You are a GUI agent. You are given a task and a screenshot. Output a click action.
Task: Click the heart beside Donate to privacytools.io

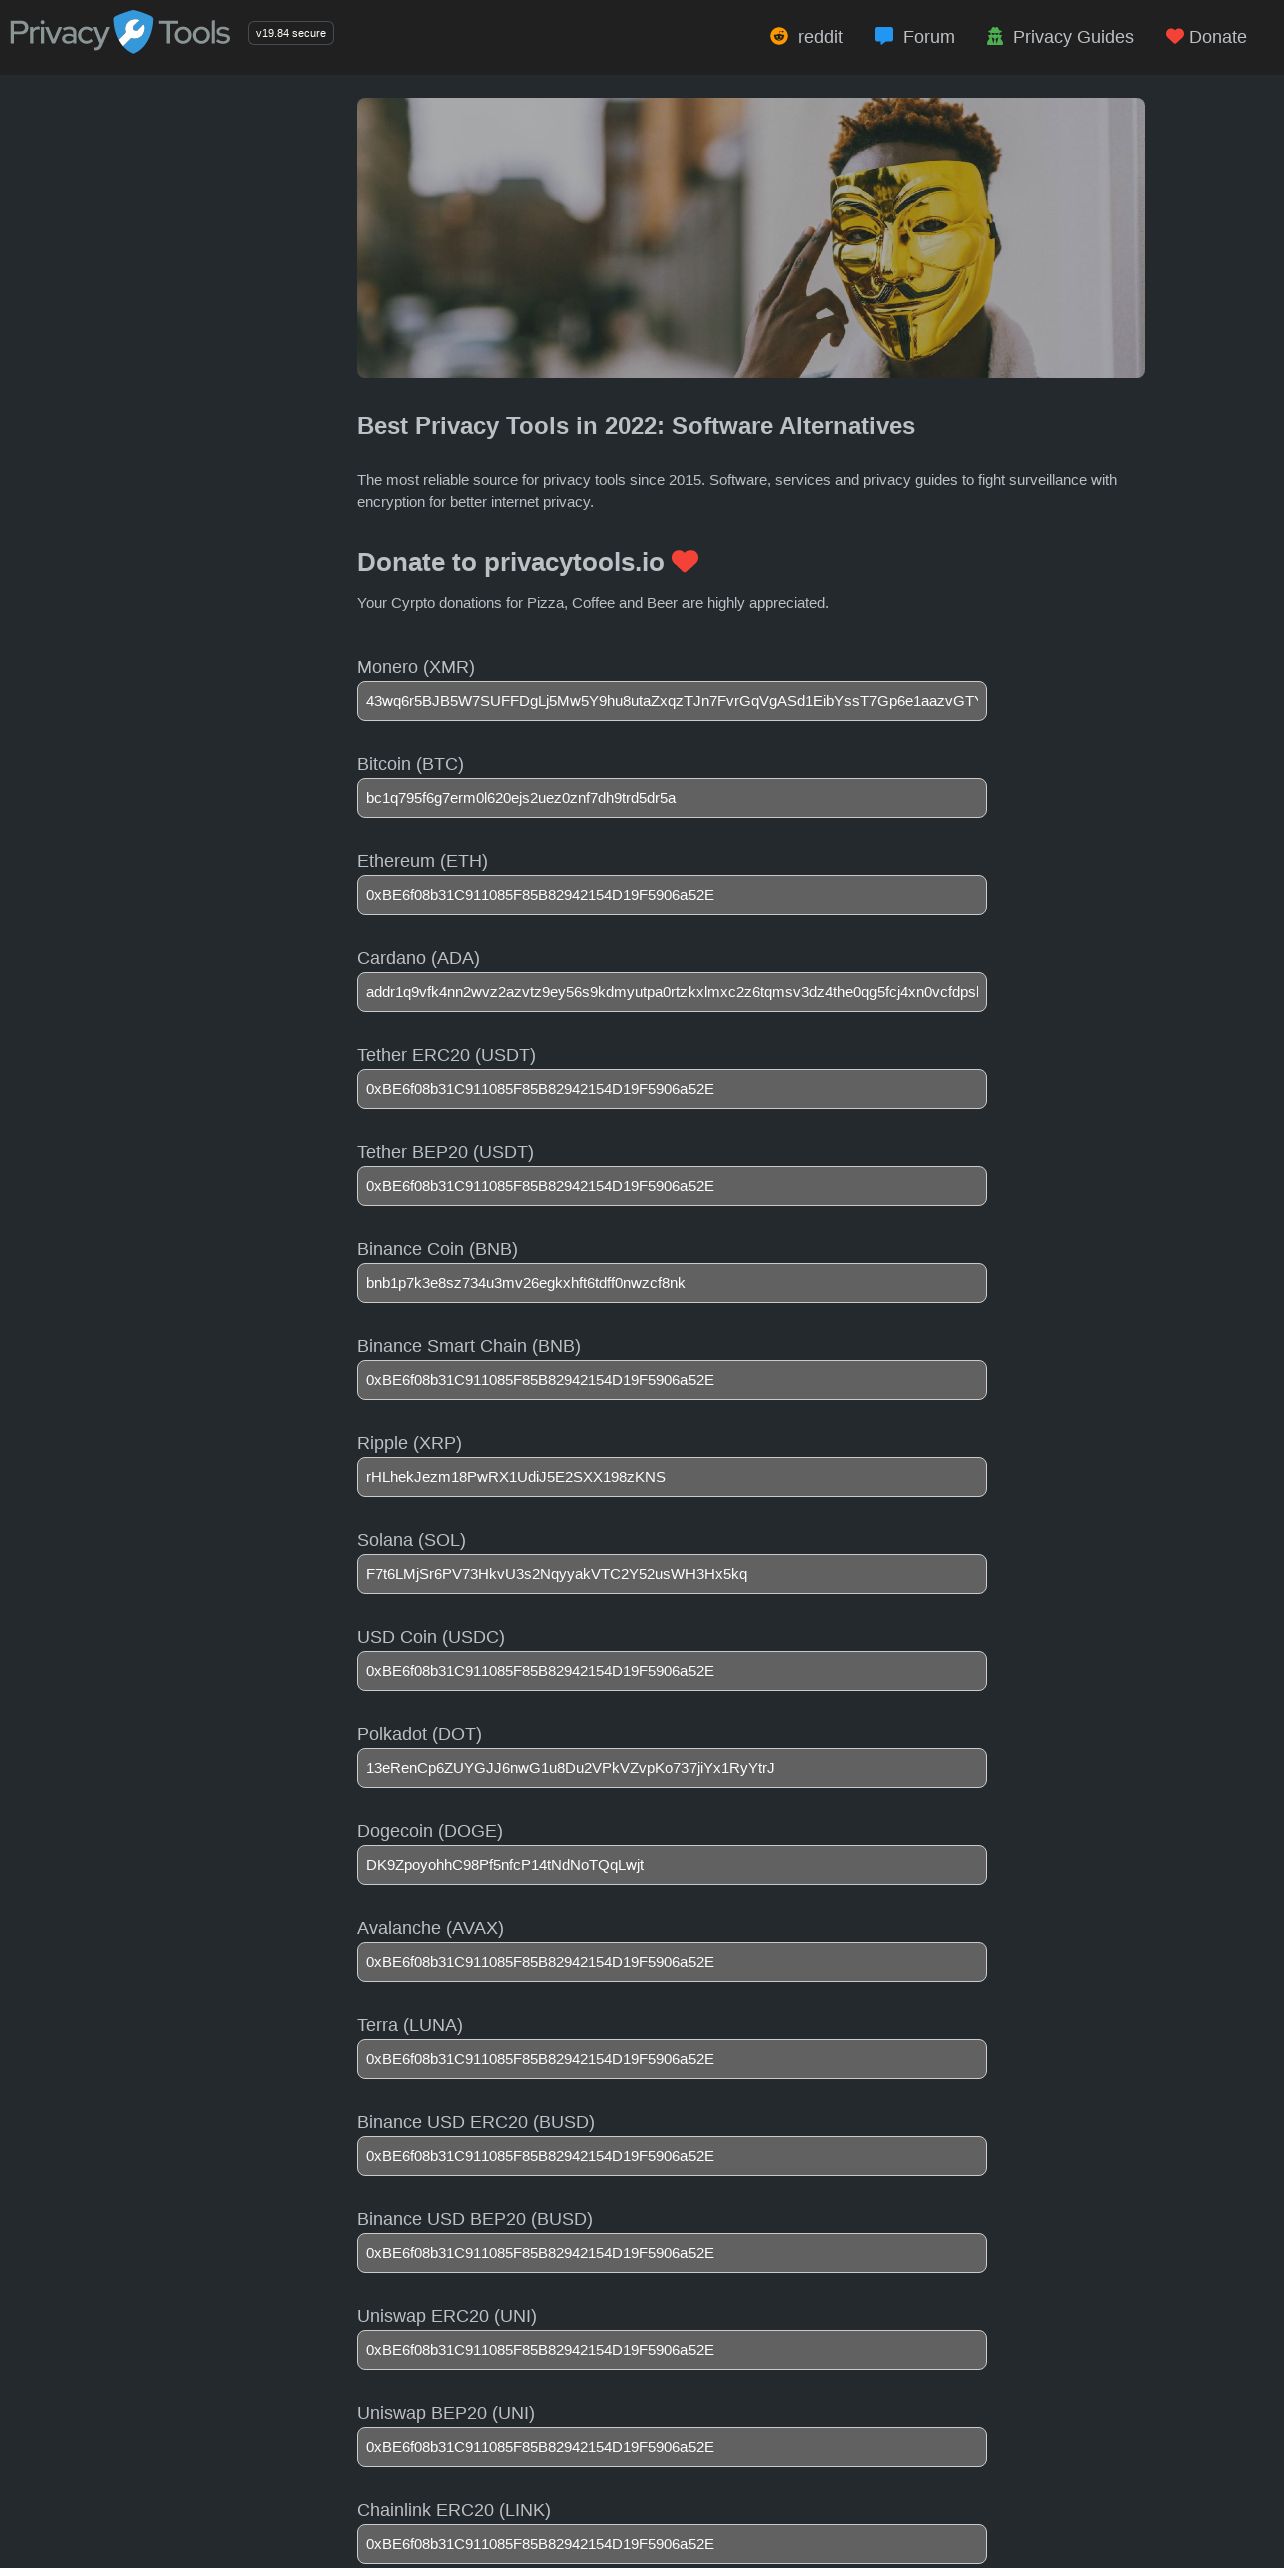pos(685,562)
